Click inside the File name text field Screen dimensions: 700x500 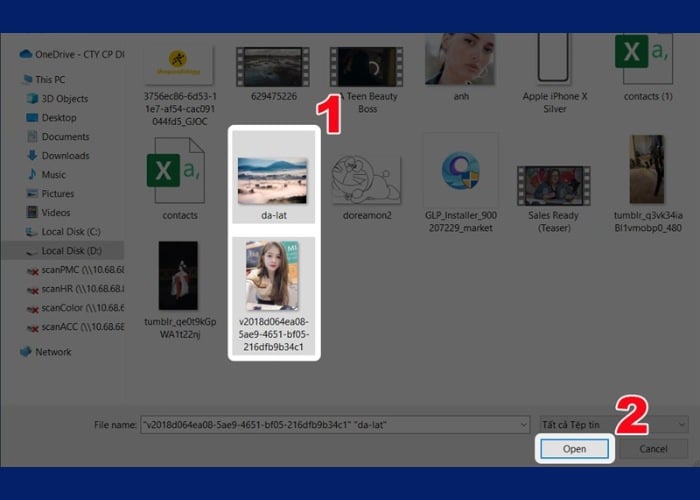[330, 425]
